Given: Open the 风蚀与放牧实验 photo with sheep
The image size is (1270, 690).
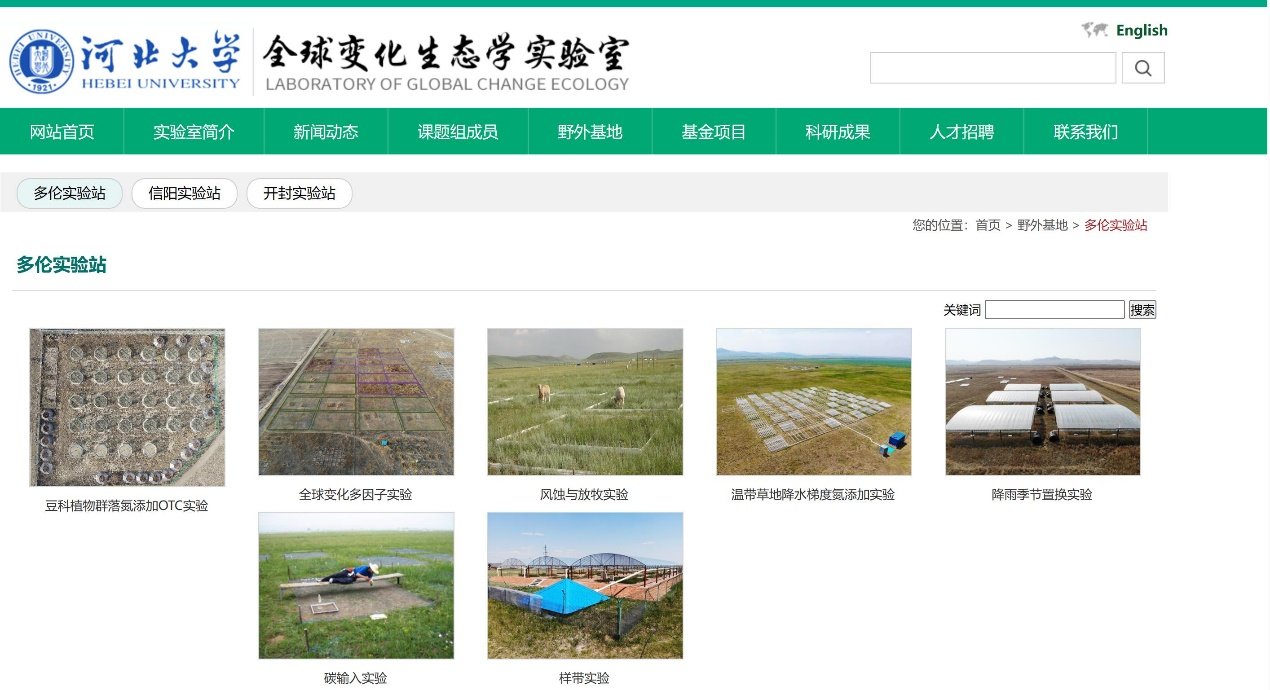Looking at the screenshot, I should tap(585, 401).
